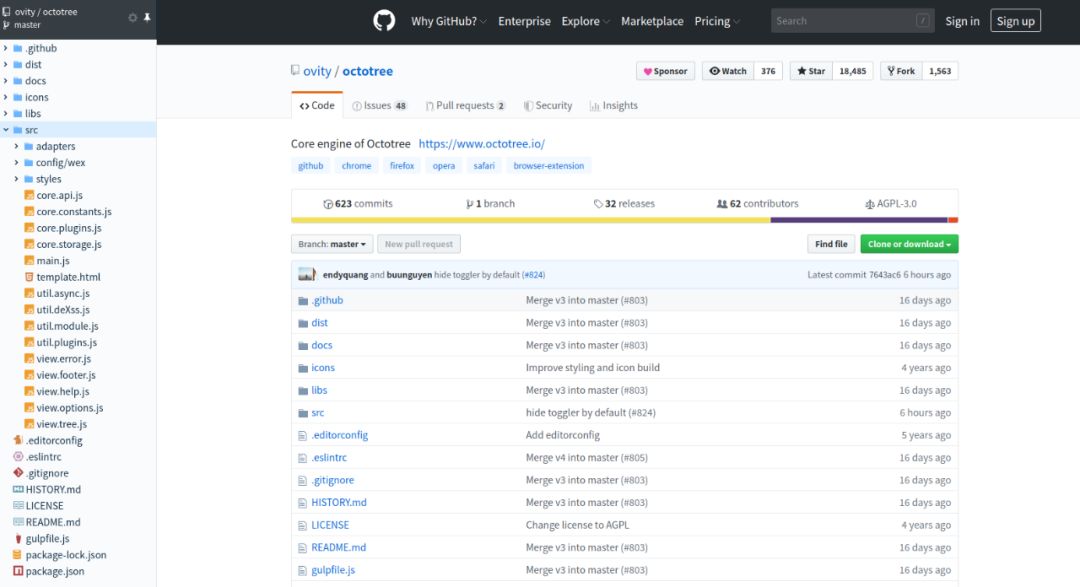Screen dimensions: 1080x587
Task: Click the browser-extension topic tag
Action: (x=548, y=166)
